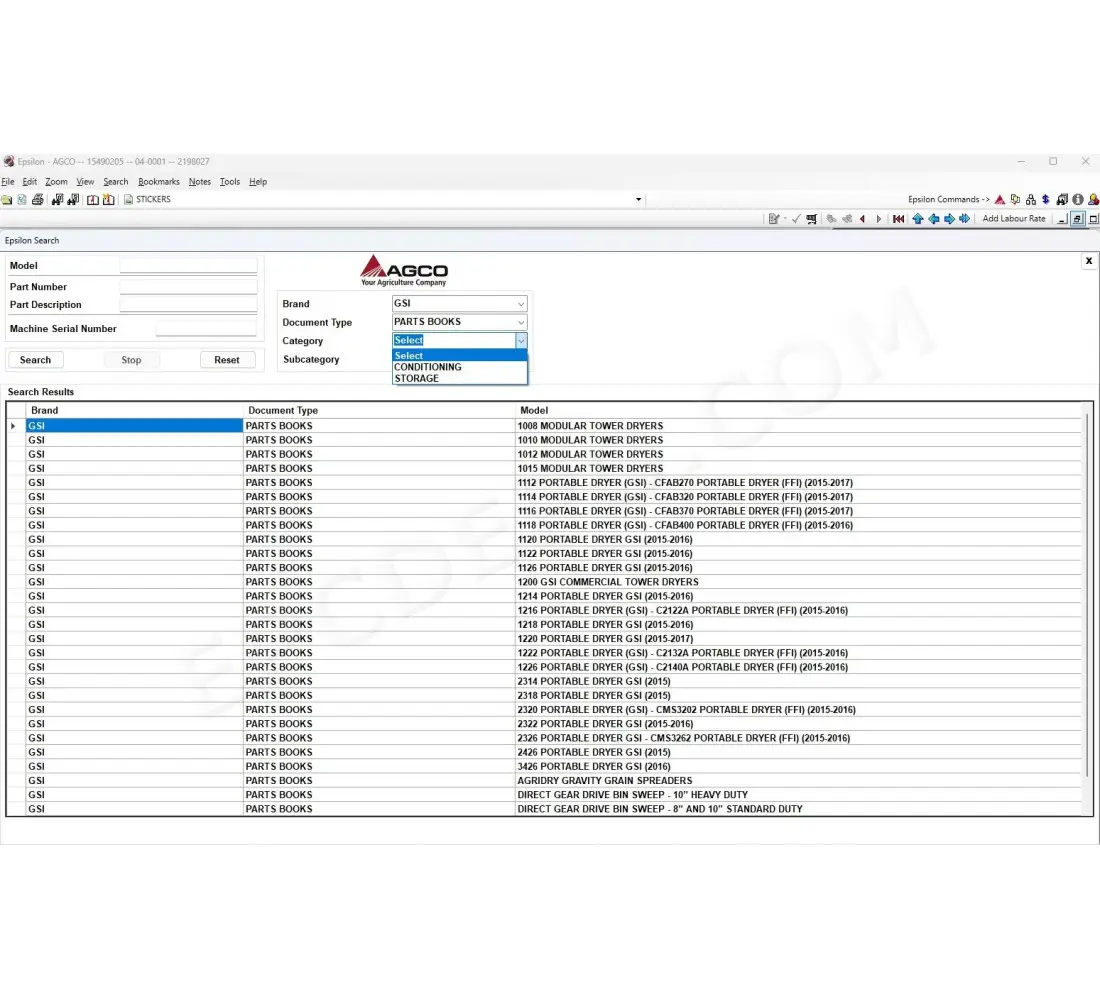This screenshot has width=1100, height=1000.
Task: Click the printer icon in toolbar
Action: pos(37,200)
